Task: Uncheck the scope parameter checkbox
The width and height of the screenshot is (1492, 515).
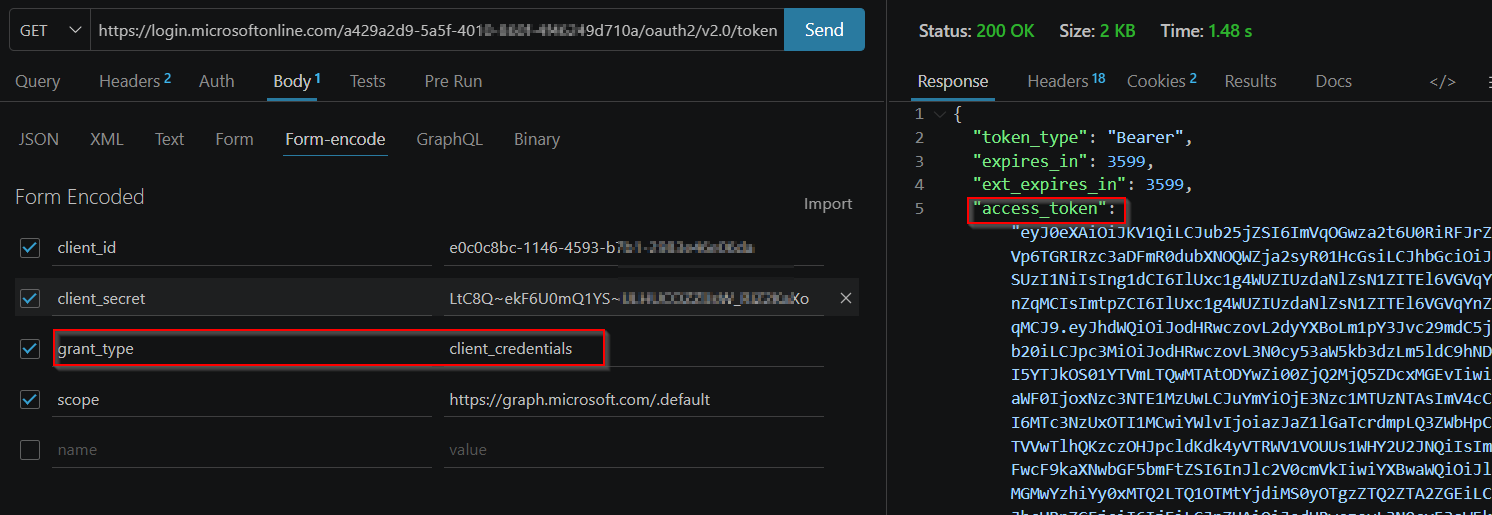Action: 30,399
